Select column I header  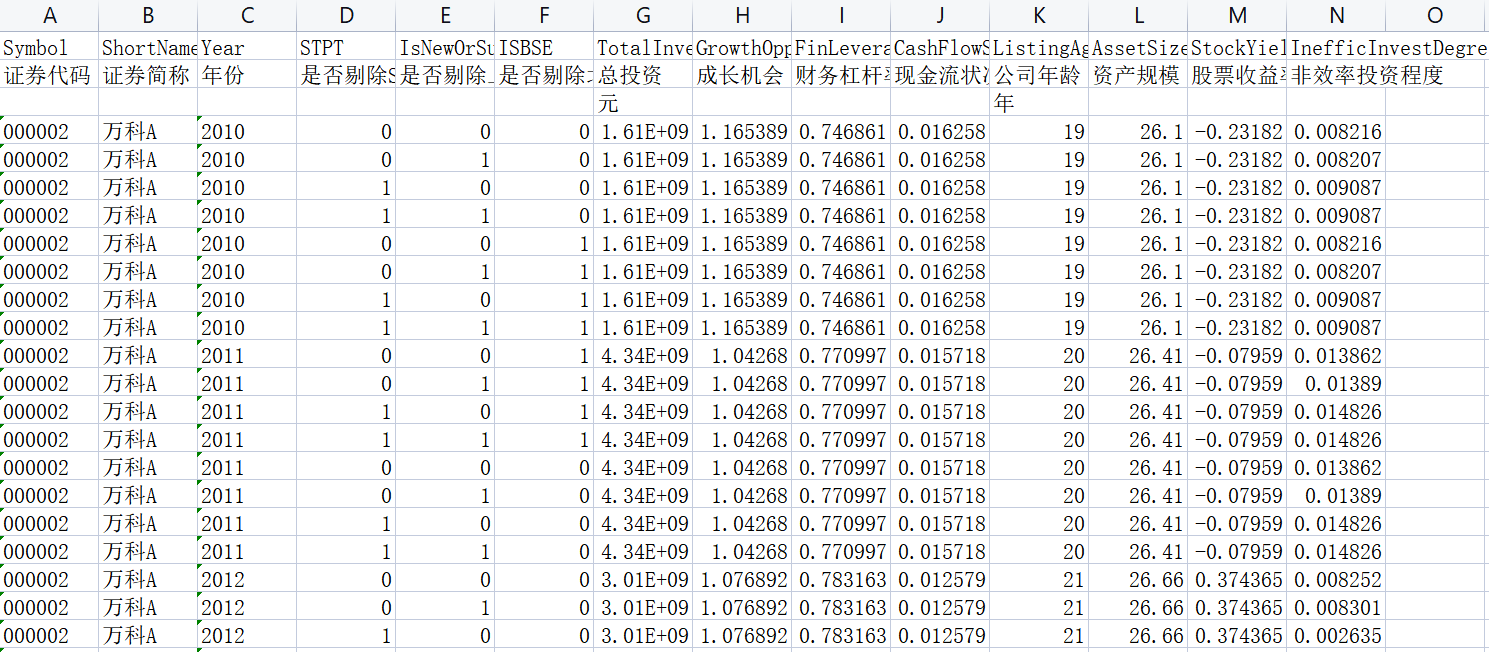(842, 15)
